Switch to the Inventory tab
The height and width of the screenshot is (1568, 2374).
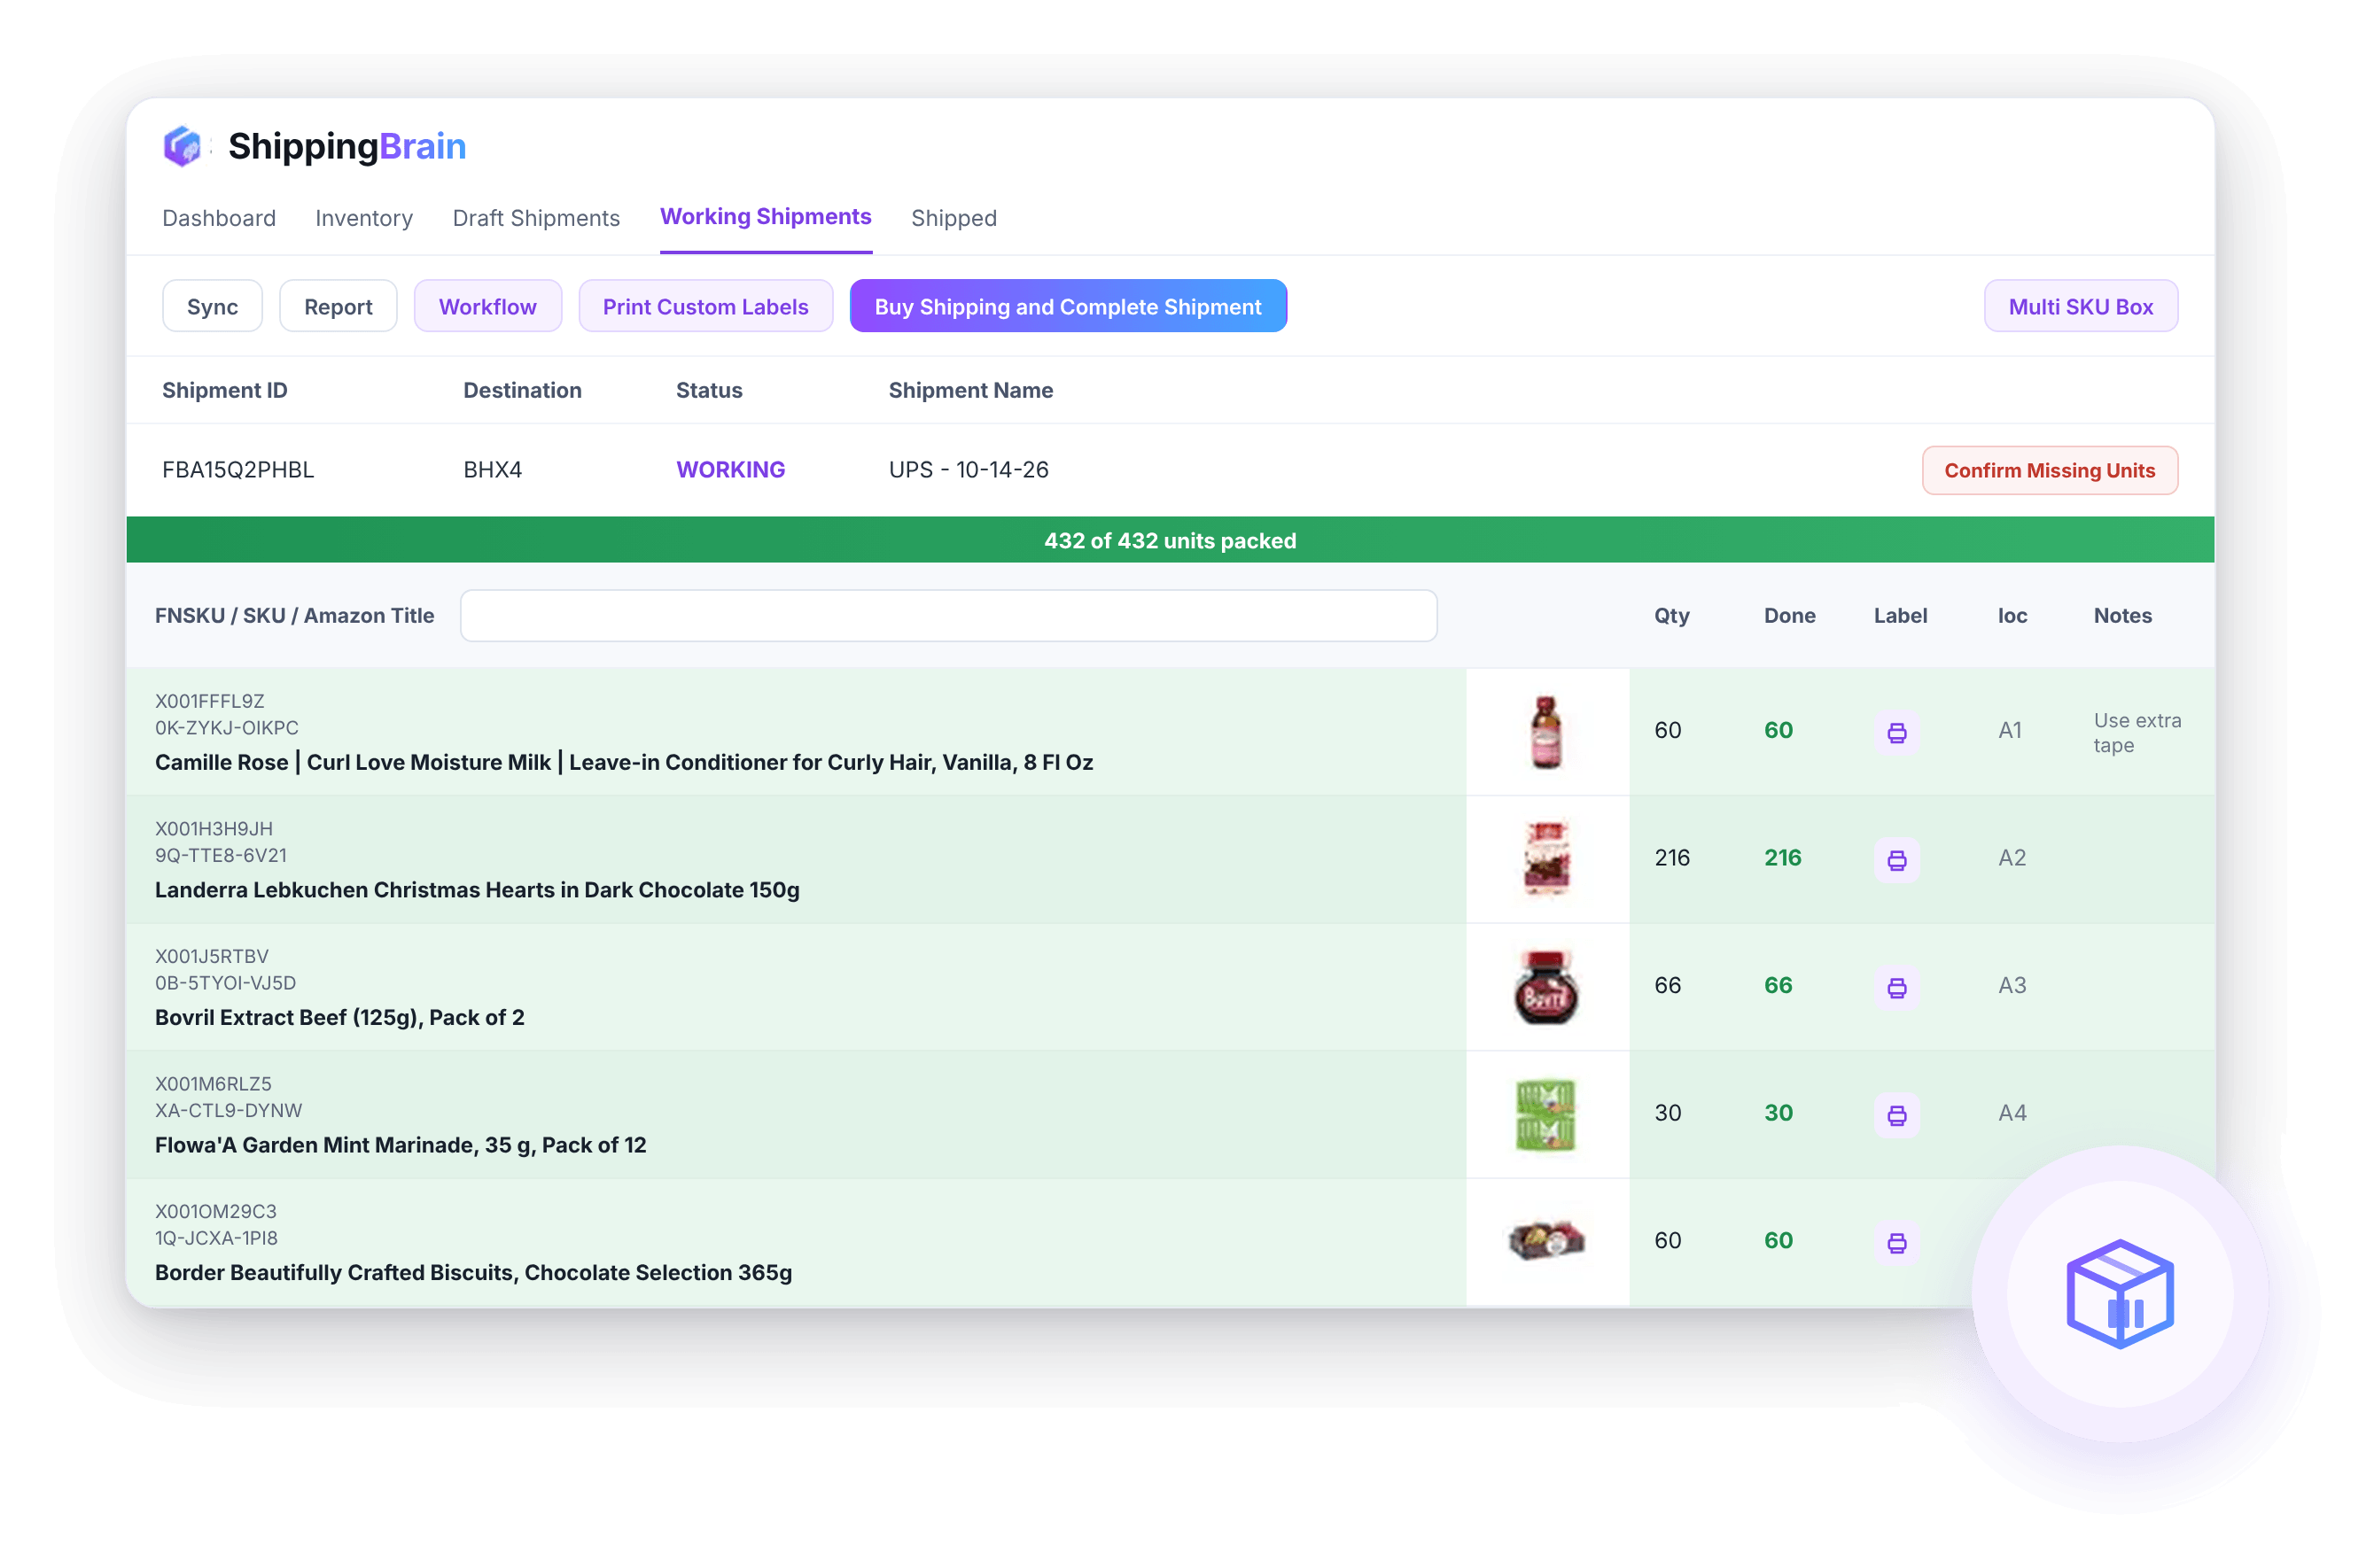364,218
